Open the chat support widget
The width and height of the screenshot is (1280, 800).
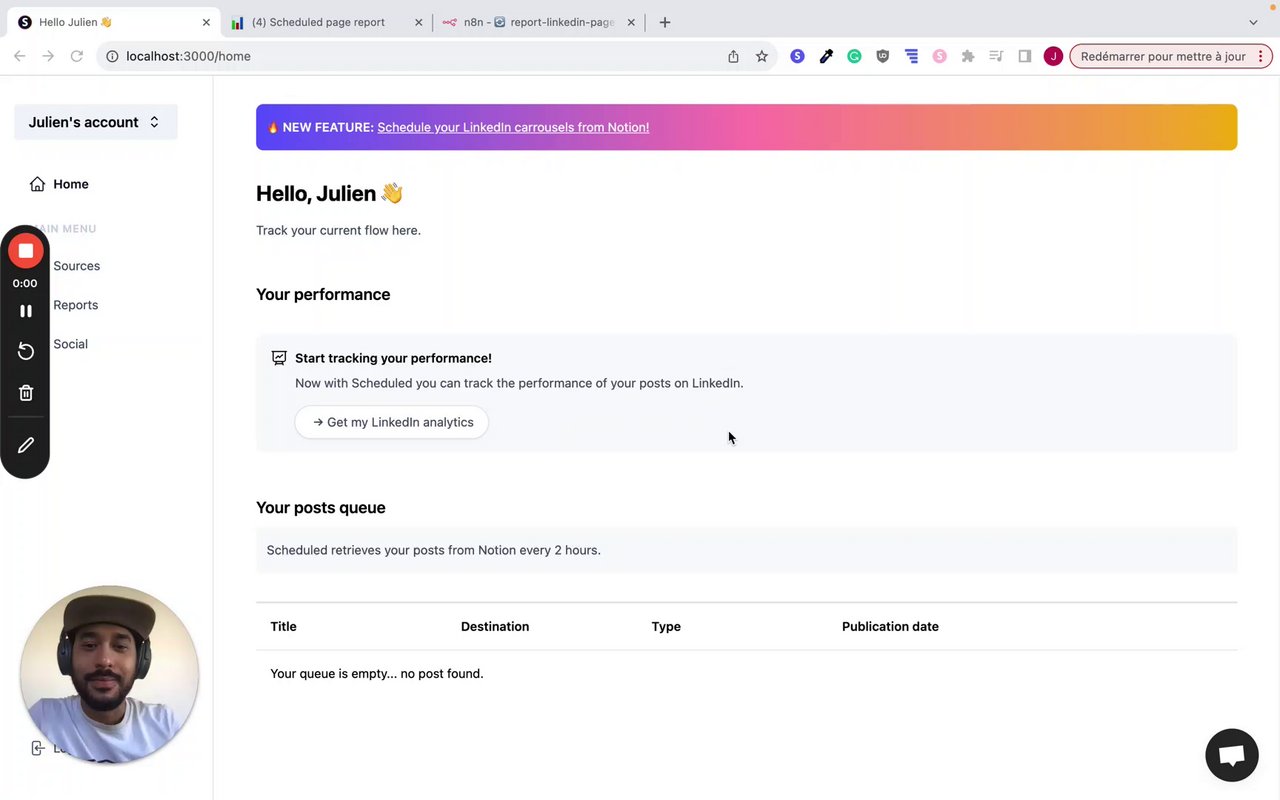click(x=1231, y=755)
